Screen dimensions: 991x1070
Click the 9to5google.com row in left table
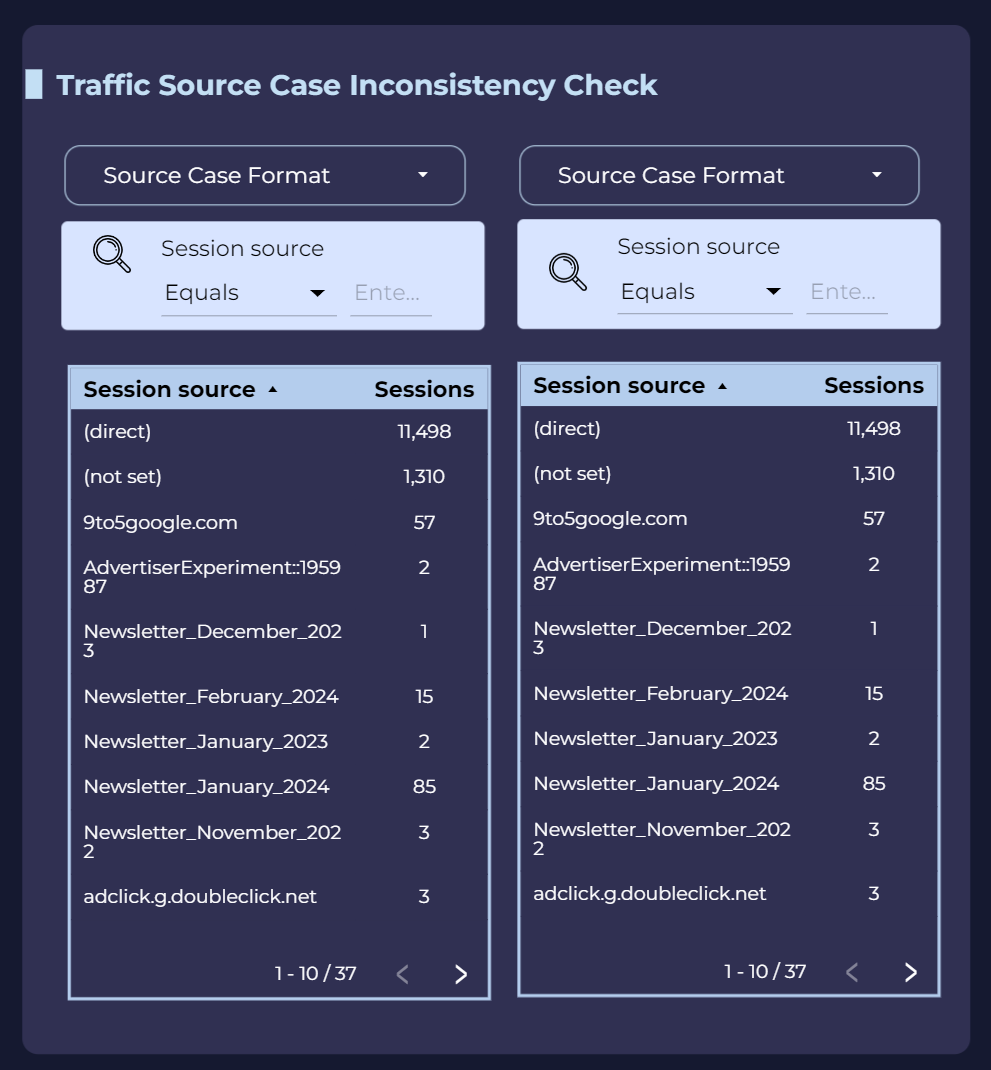(161, 522)
